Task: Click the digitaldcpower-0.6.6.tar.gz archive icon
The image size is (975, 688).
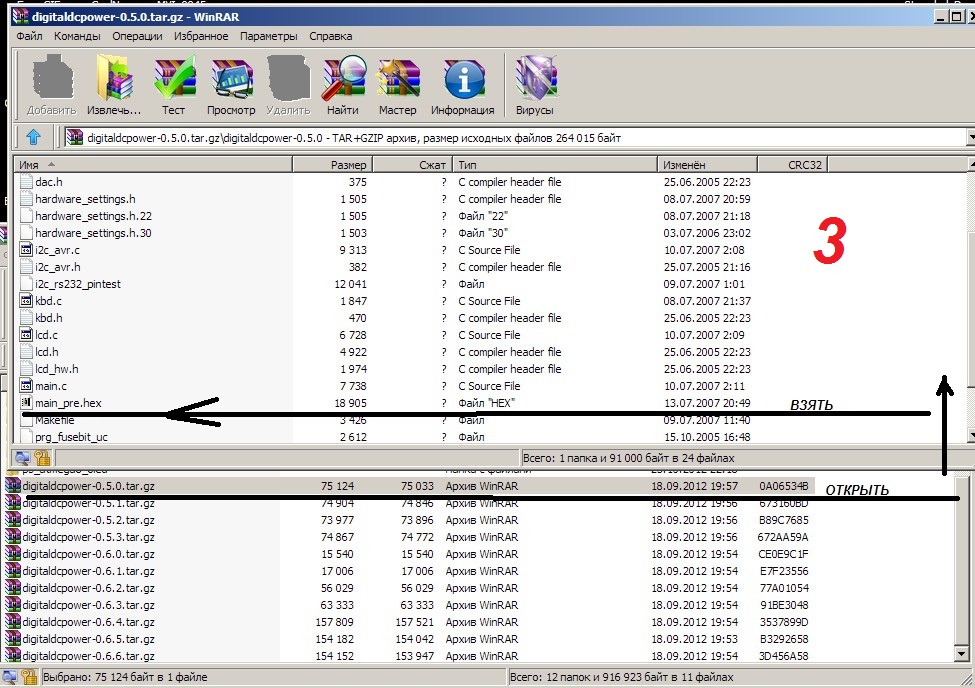Action: 12,656
